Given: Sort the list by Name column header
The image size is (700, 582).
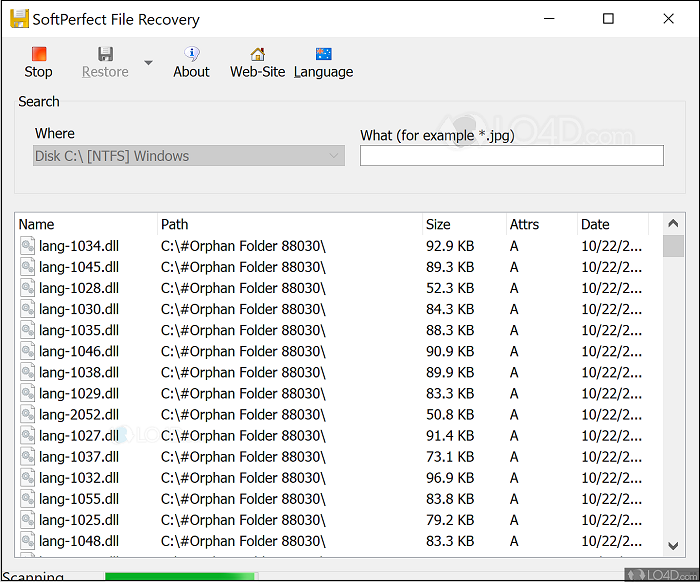Looking at the screenshot, I should pos(86,224).
